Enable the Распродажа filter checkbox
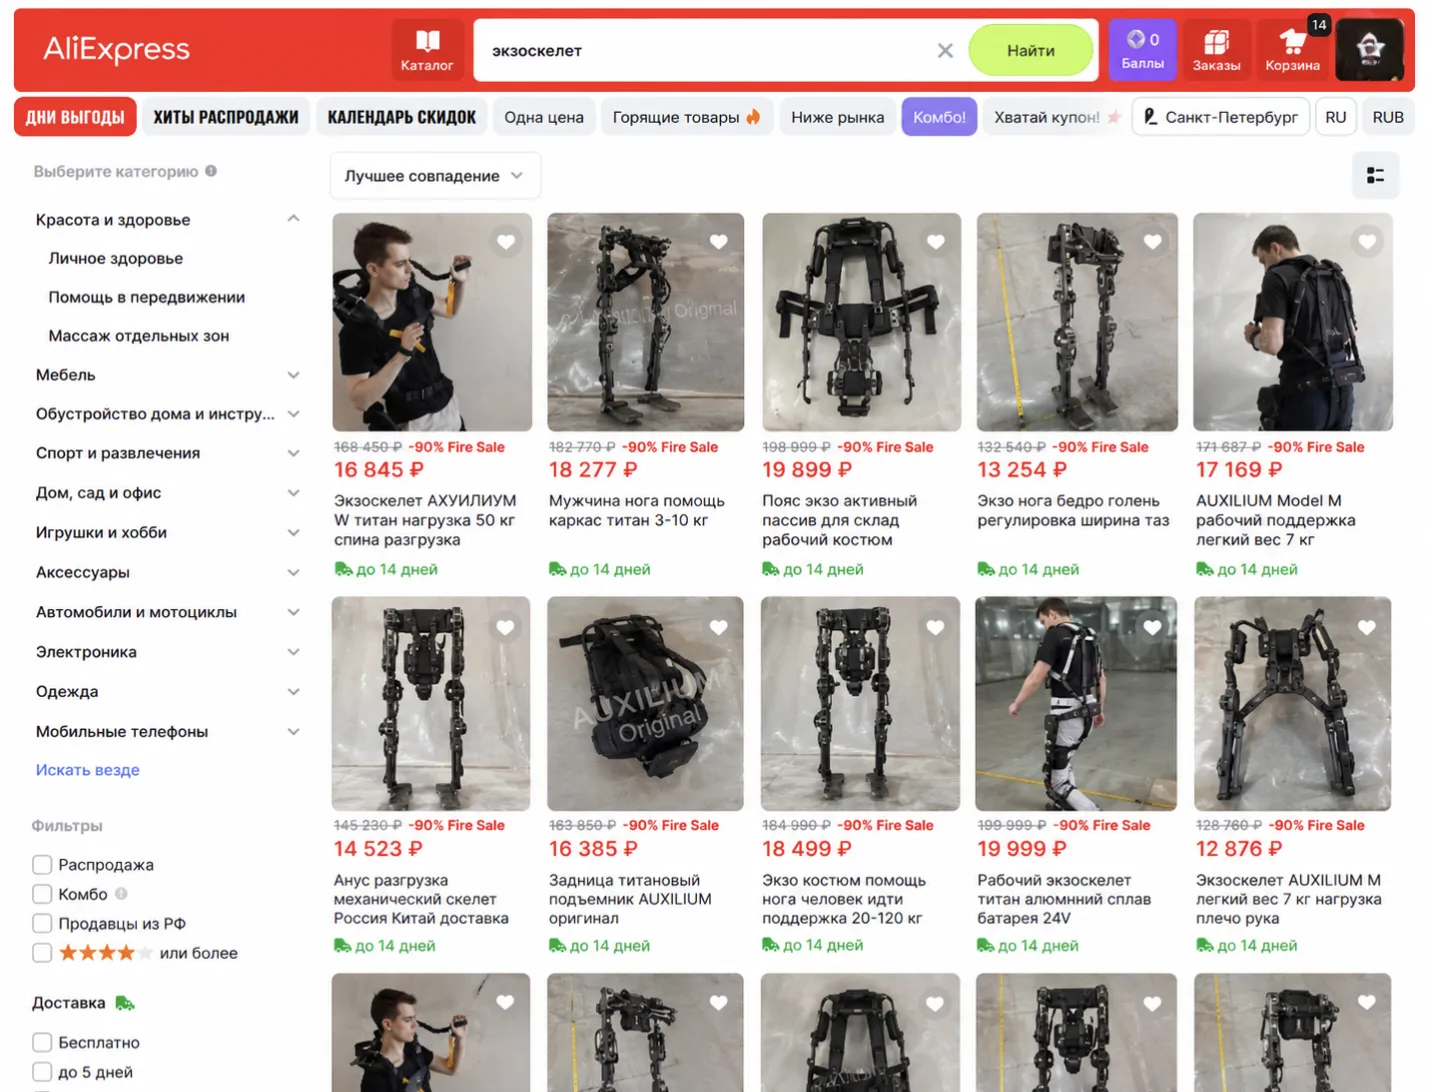 point(42,865)
